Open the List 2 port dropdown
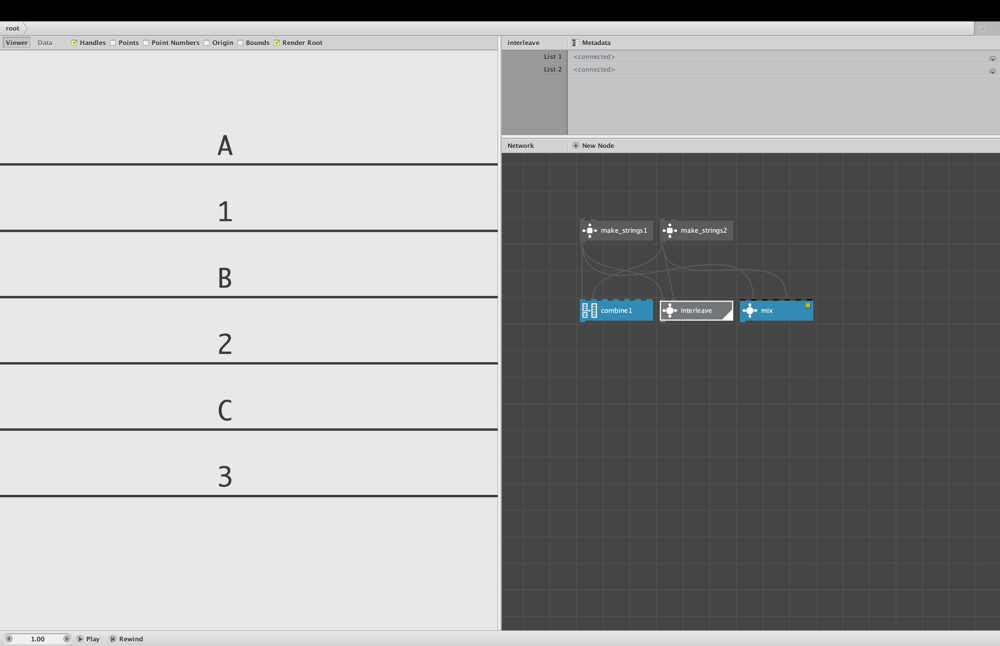The width and height of the screenshot is (1000, 646). pyautogui.click(x=992, y=71)
